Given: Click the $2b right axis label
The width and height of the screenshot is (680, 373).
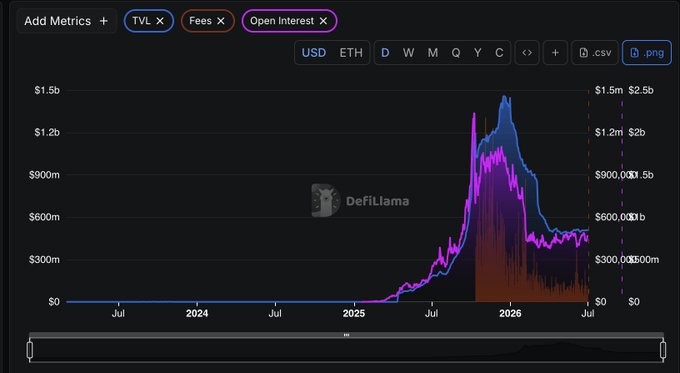Looking at the screenshot, I should [x=637, y=132].
